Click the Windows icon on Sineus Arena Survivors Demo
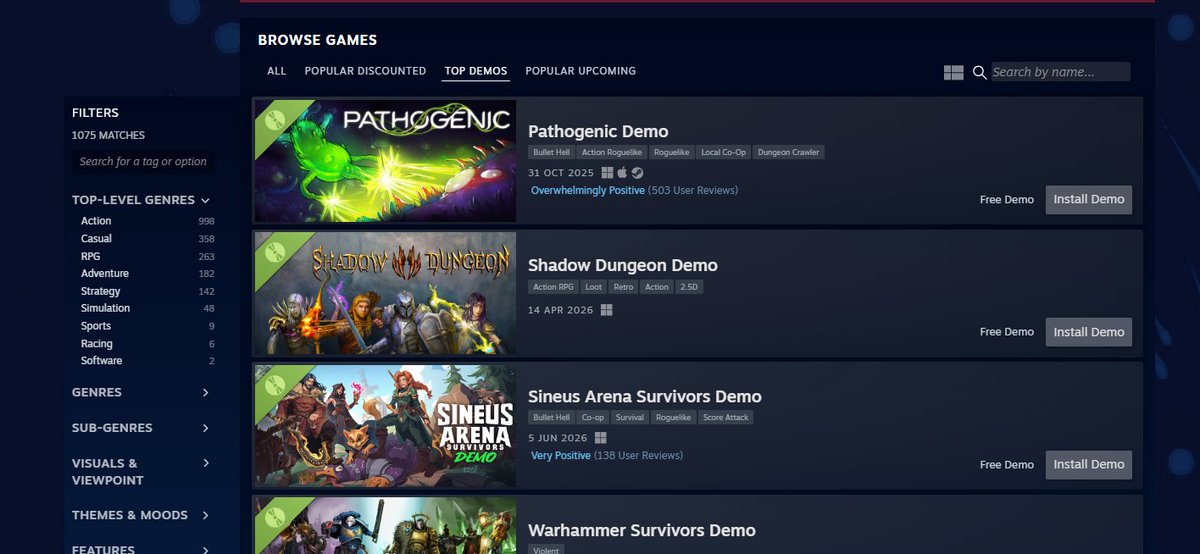 tap(601, 438)
